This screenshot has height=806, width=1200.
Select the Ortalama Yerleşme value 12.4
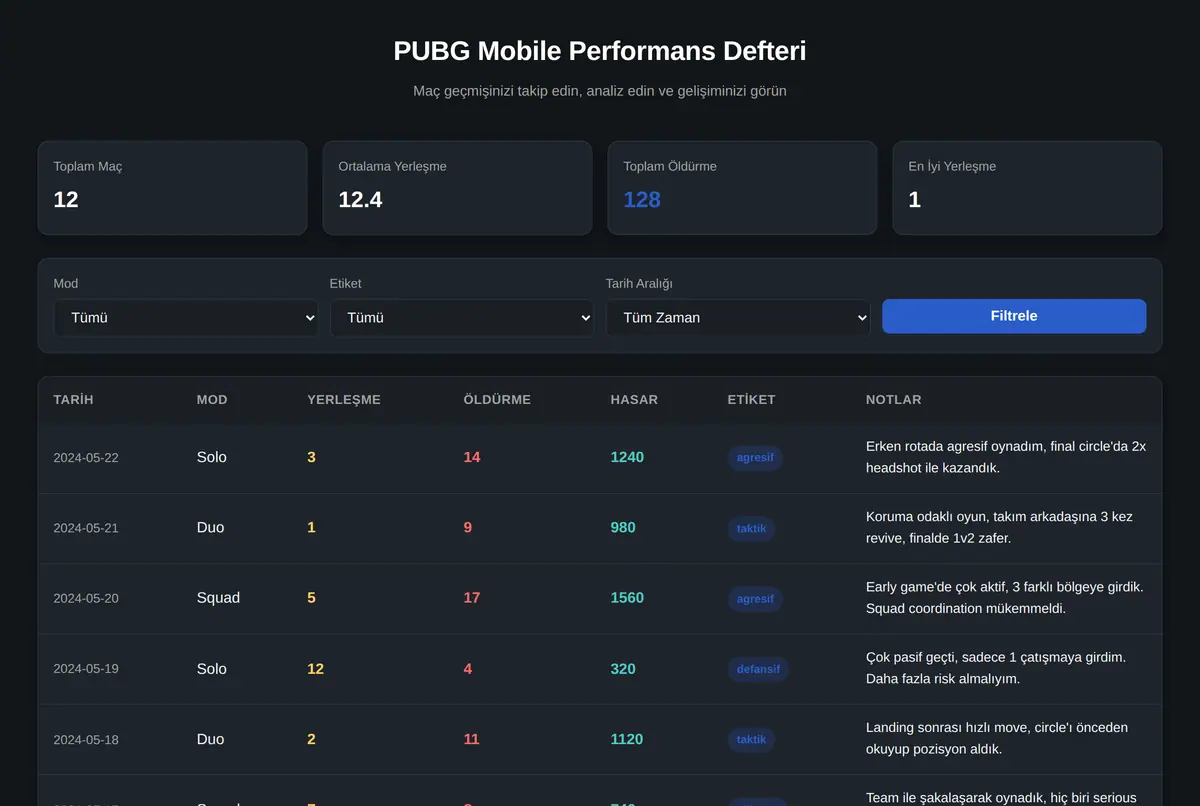(360, 200)
